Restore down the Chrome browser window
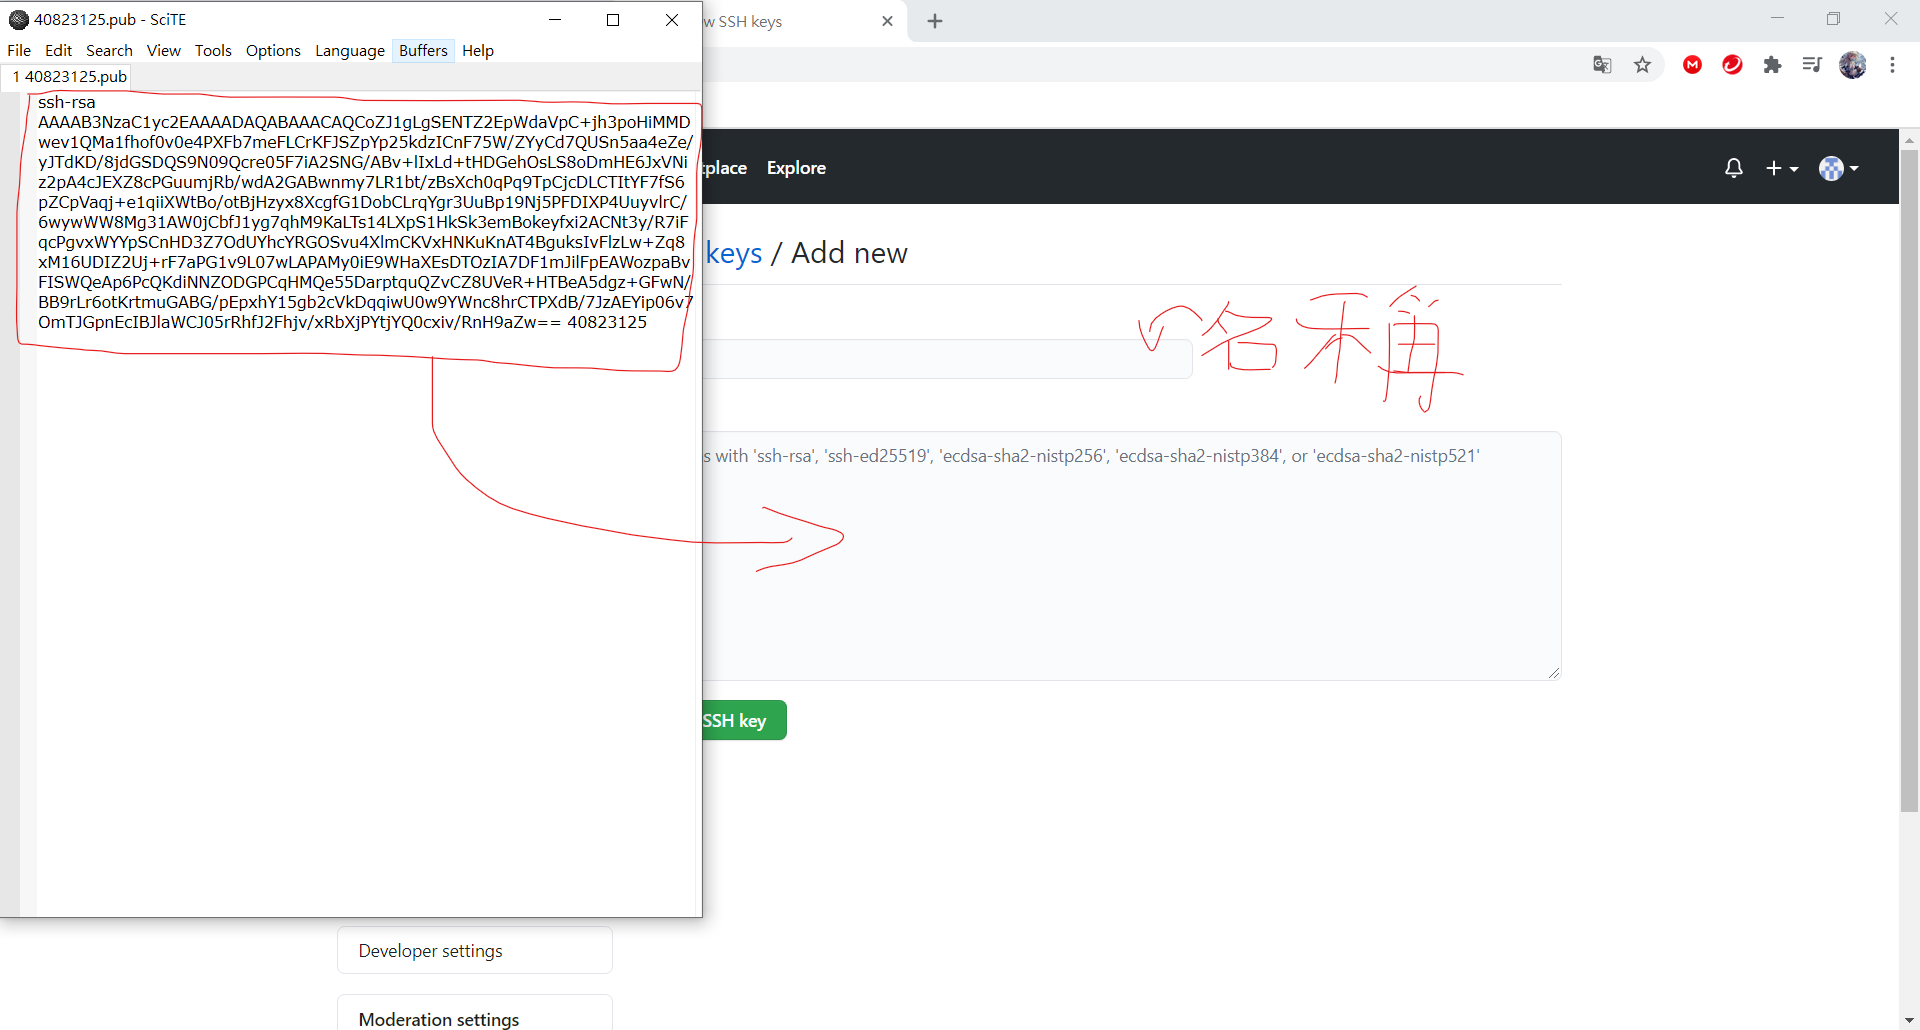Viewport: 1920px width, 1030px height. (1833, 19)
